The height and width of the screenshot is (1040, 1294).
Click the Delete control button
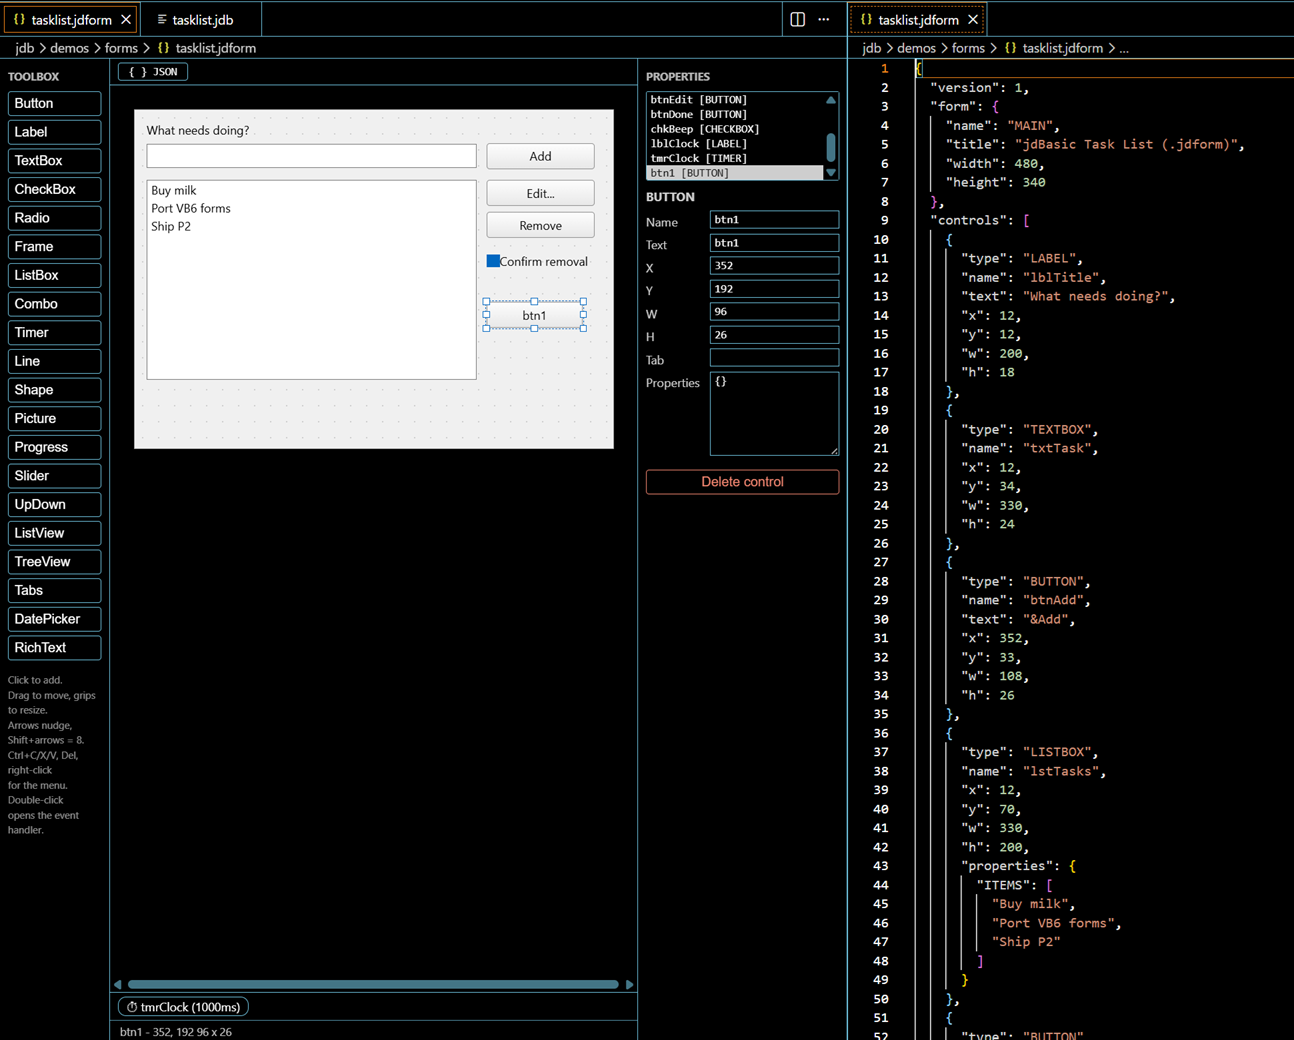(x=742, y=482)
